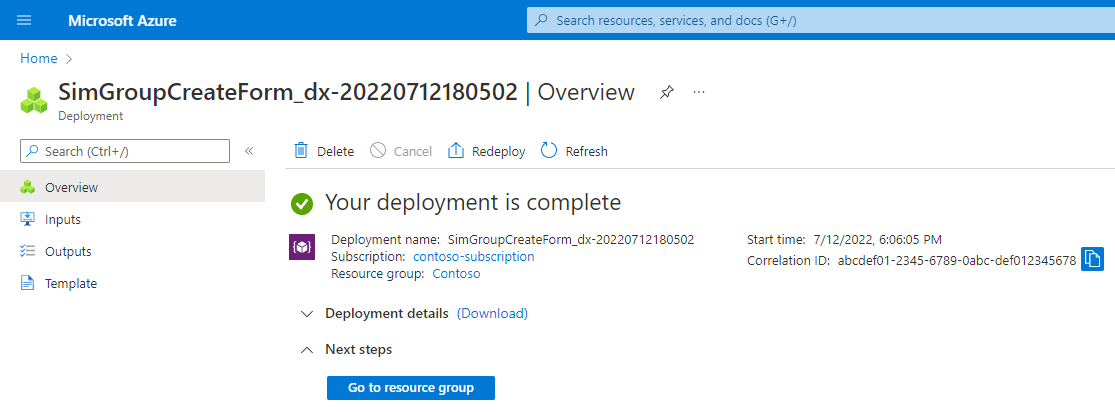
Task: Click the green success checkmark icon
Action: coord(302,204)
